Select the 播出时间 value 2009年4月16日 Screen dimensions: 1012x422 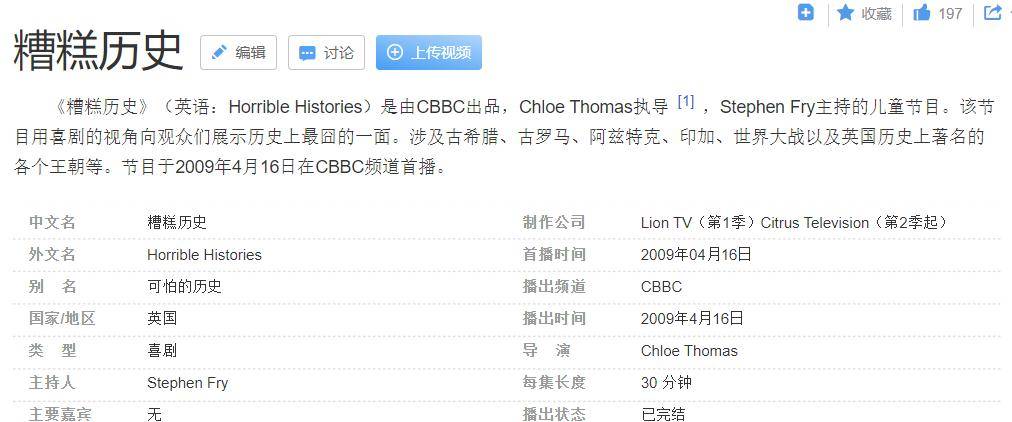693,318
